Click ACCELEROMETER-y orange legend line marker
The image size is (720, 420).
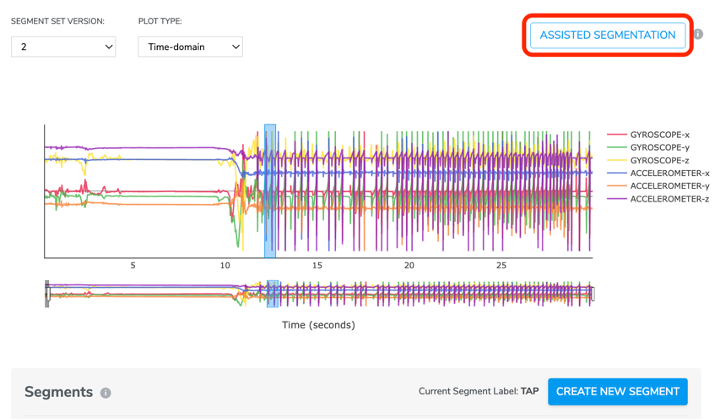[x=618, y=186]
